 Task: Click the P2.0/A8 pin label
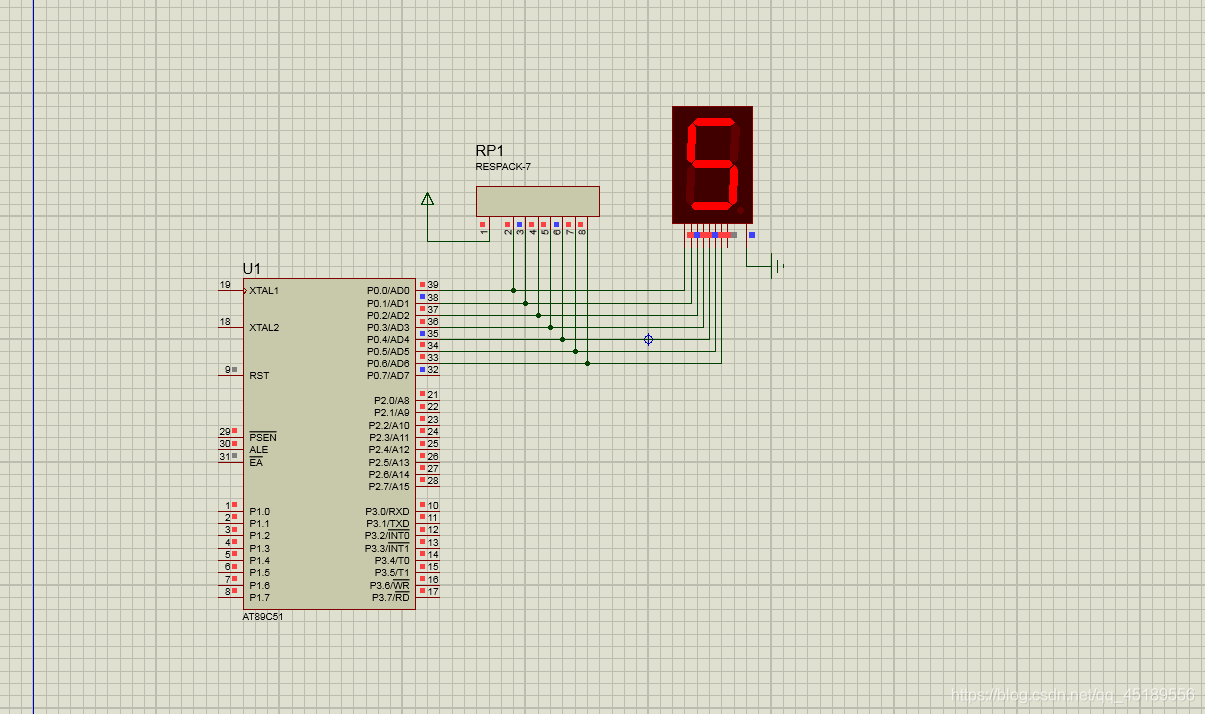391,400
